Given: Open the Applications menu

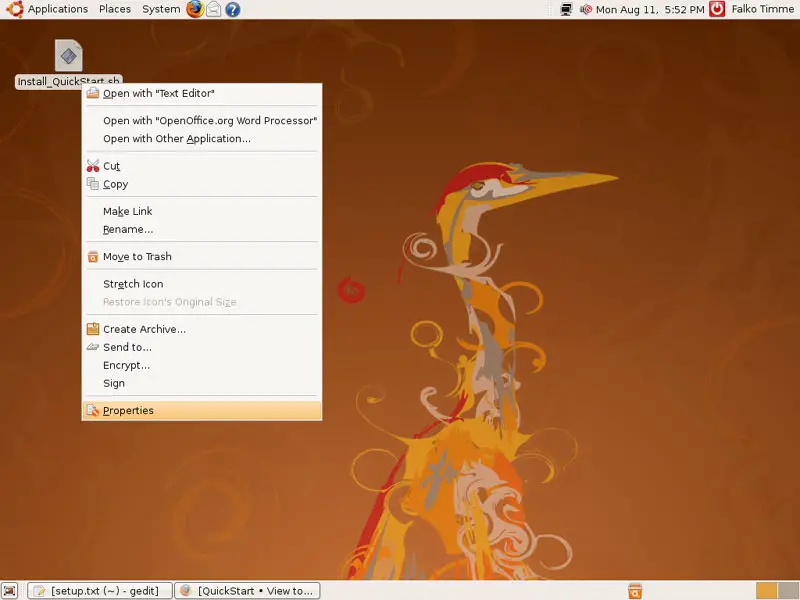Looking at the screenshot, I should (58, 9).
